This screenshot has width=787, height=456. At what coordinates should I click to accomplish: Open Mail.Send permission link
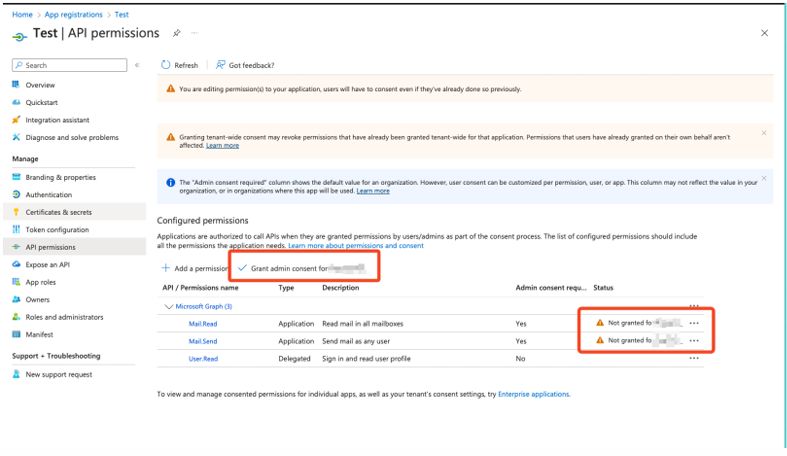pyautogui.click(x=203, y=341)
